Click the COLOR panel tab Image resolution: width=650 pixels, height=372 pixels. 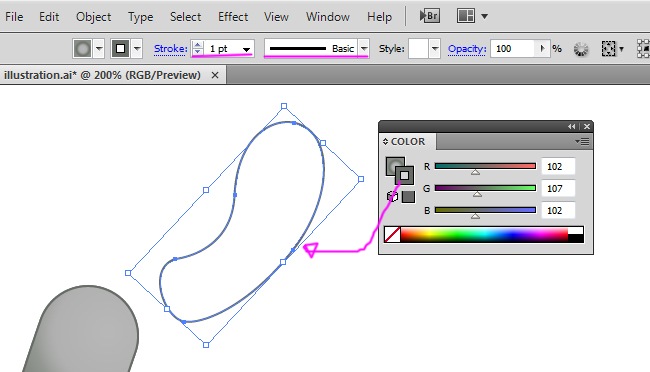[408, 141]
